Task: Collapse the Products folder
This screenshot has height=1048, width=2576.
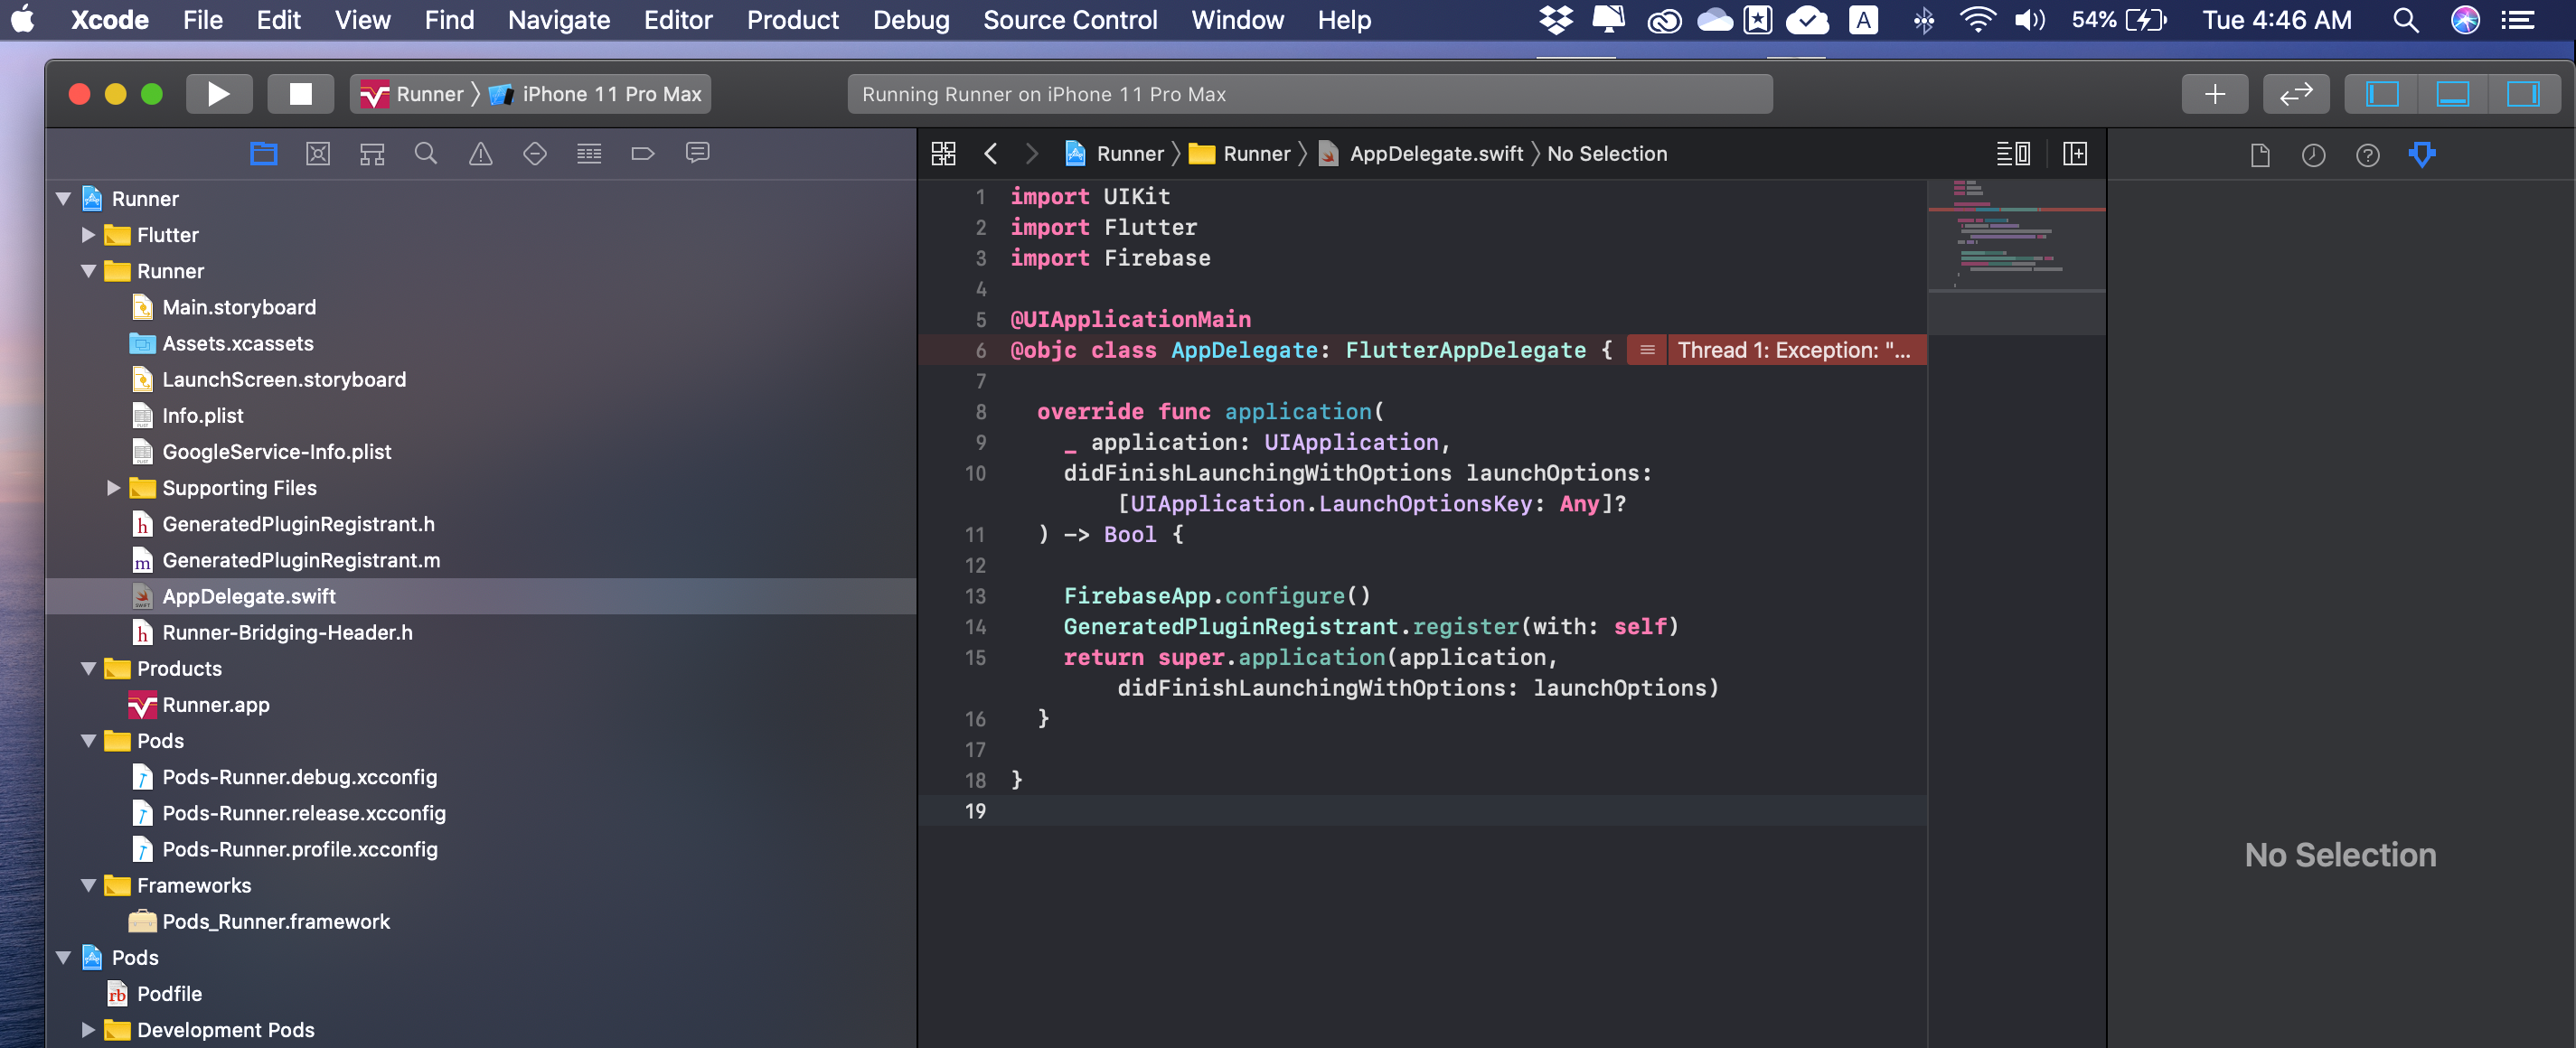Action: 88,668
